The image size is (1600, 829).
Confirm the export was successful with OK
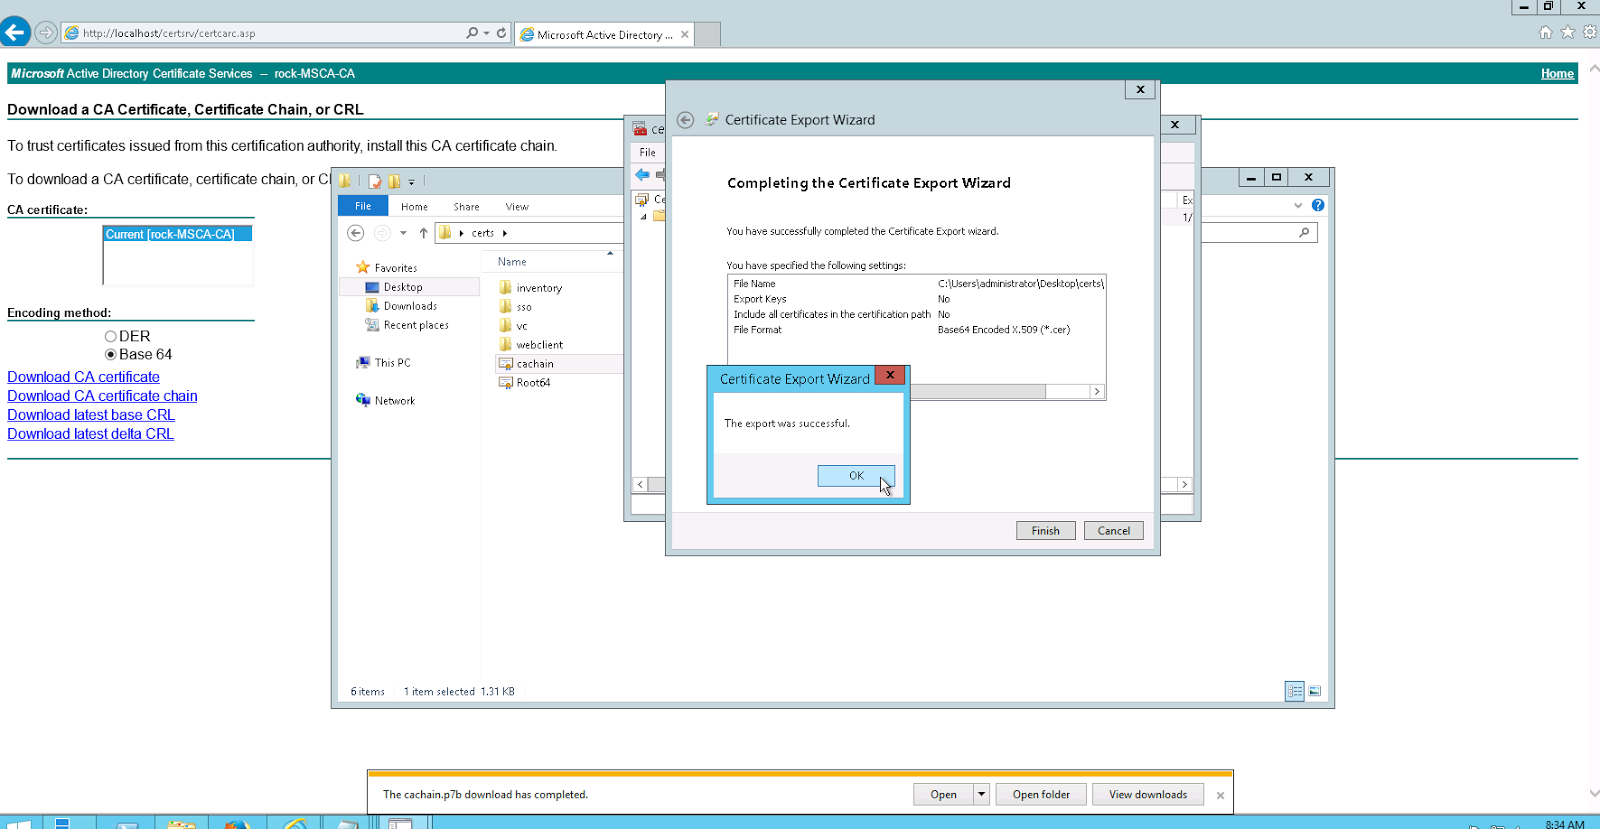856,476
